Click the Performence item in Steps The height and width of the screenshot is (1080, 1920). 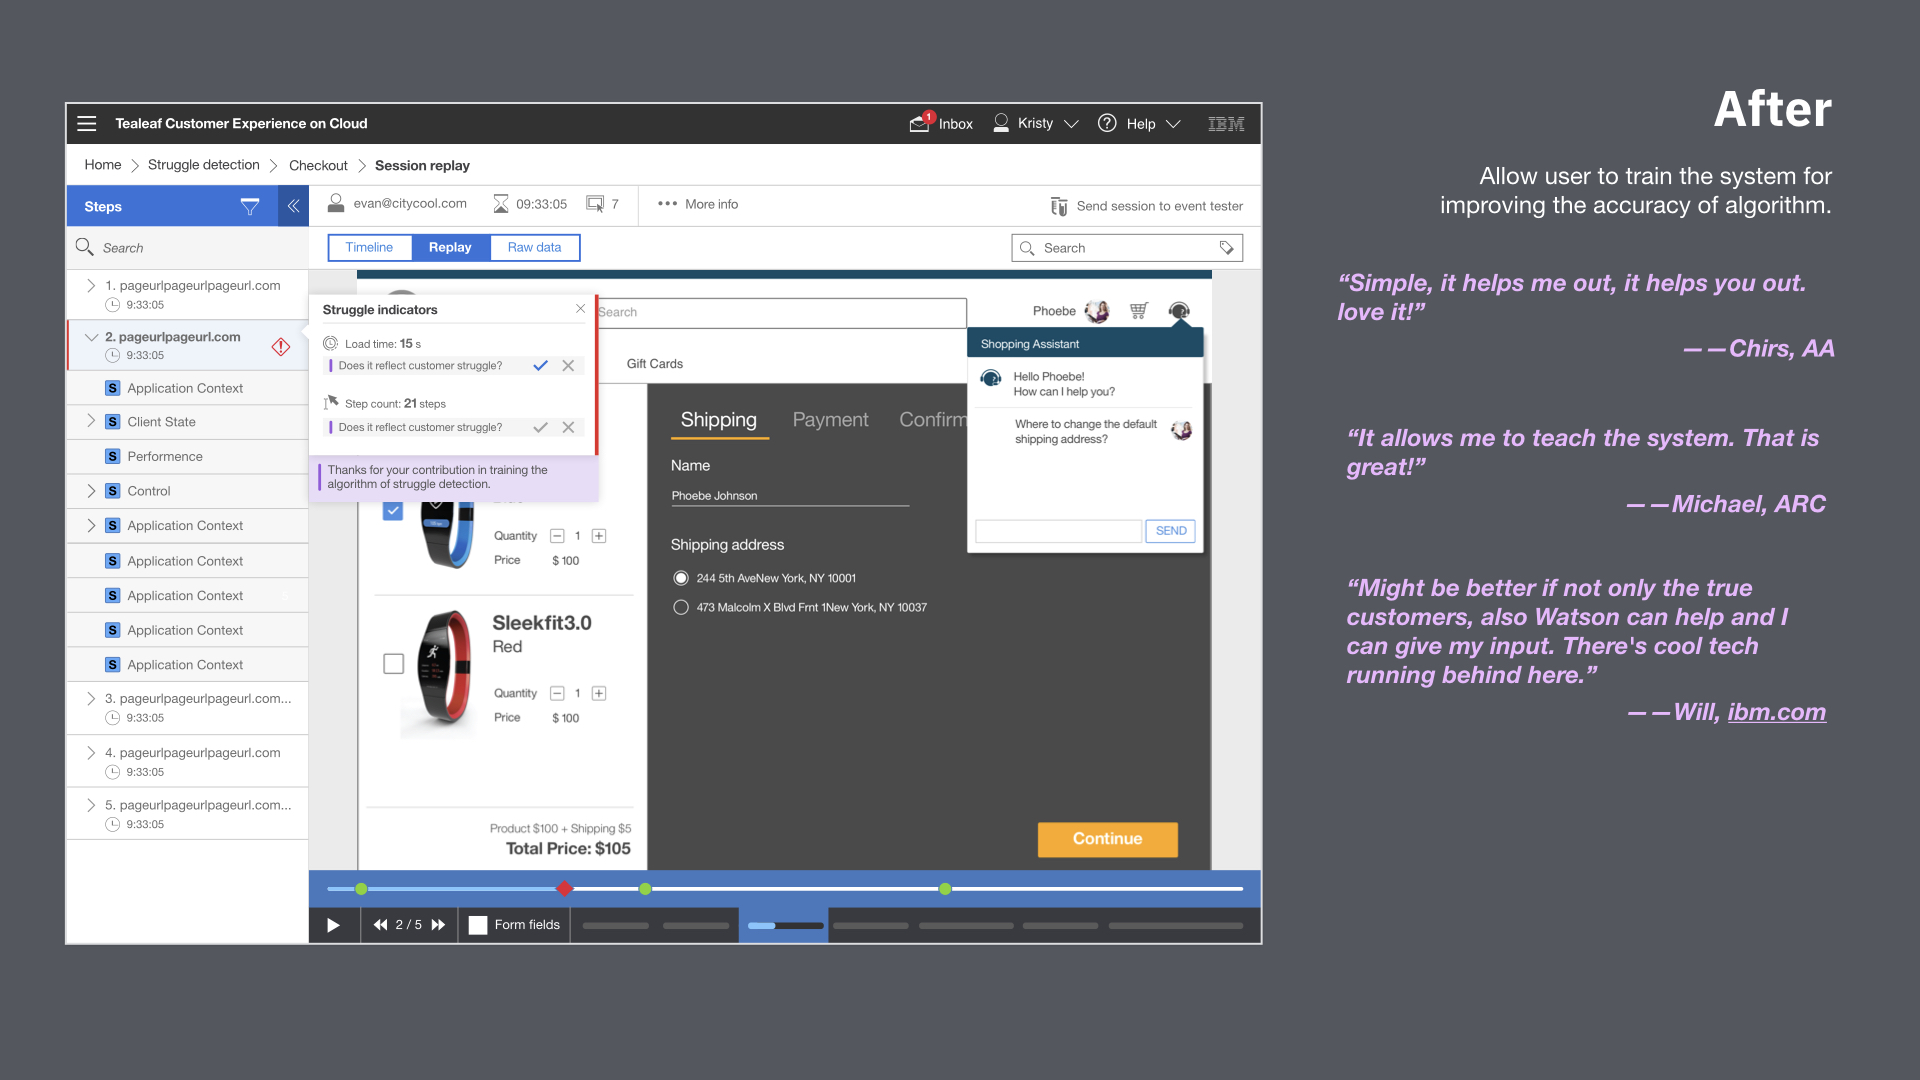pos(165,456)
